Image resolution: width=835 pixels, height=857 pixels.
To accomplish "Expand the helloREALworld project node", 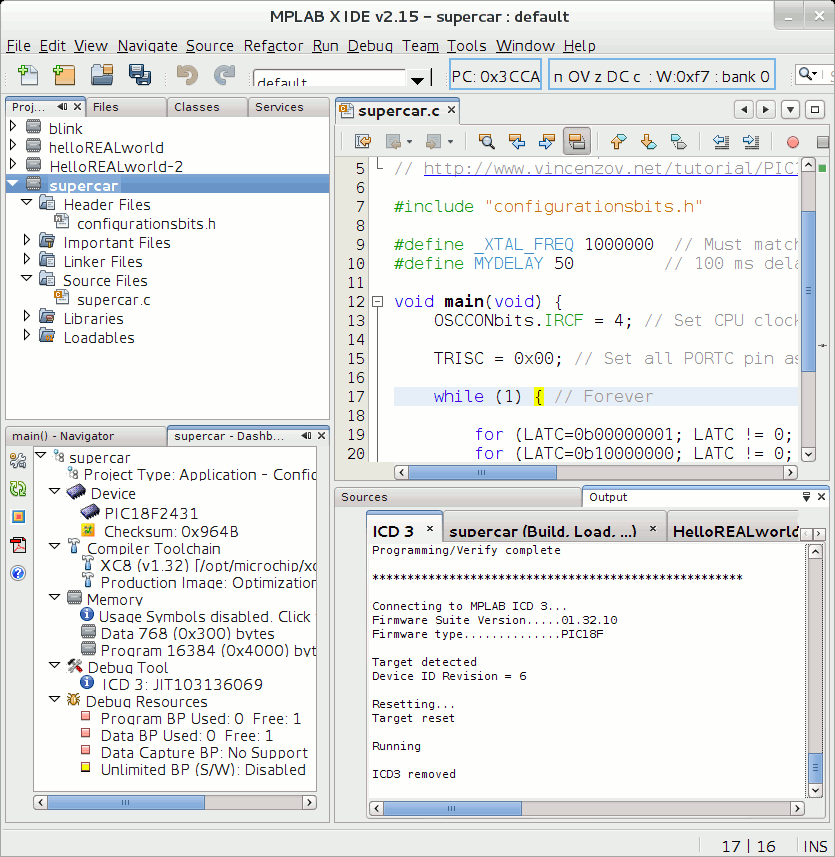I will tap(13, 145).
